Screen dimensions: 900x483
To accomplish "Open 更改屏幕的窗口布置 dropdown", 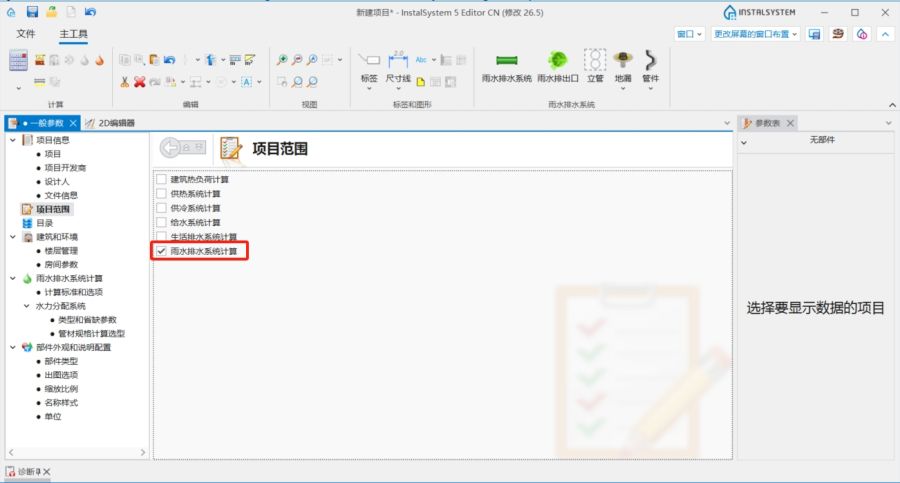I will pyautogui.click(x=755, y=34).
